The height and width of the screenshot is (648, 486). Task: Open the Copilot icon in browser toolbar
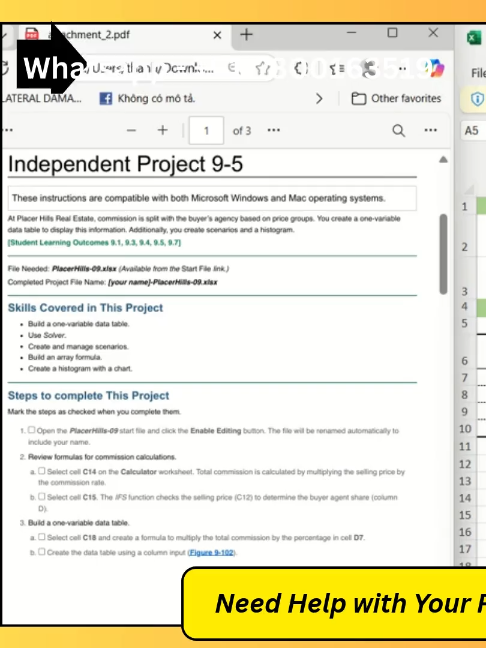(436, 68)
